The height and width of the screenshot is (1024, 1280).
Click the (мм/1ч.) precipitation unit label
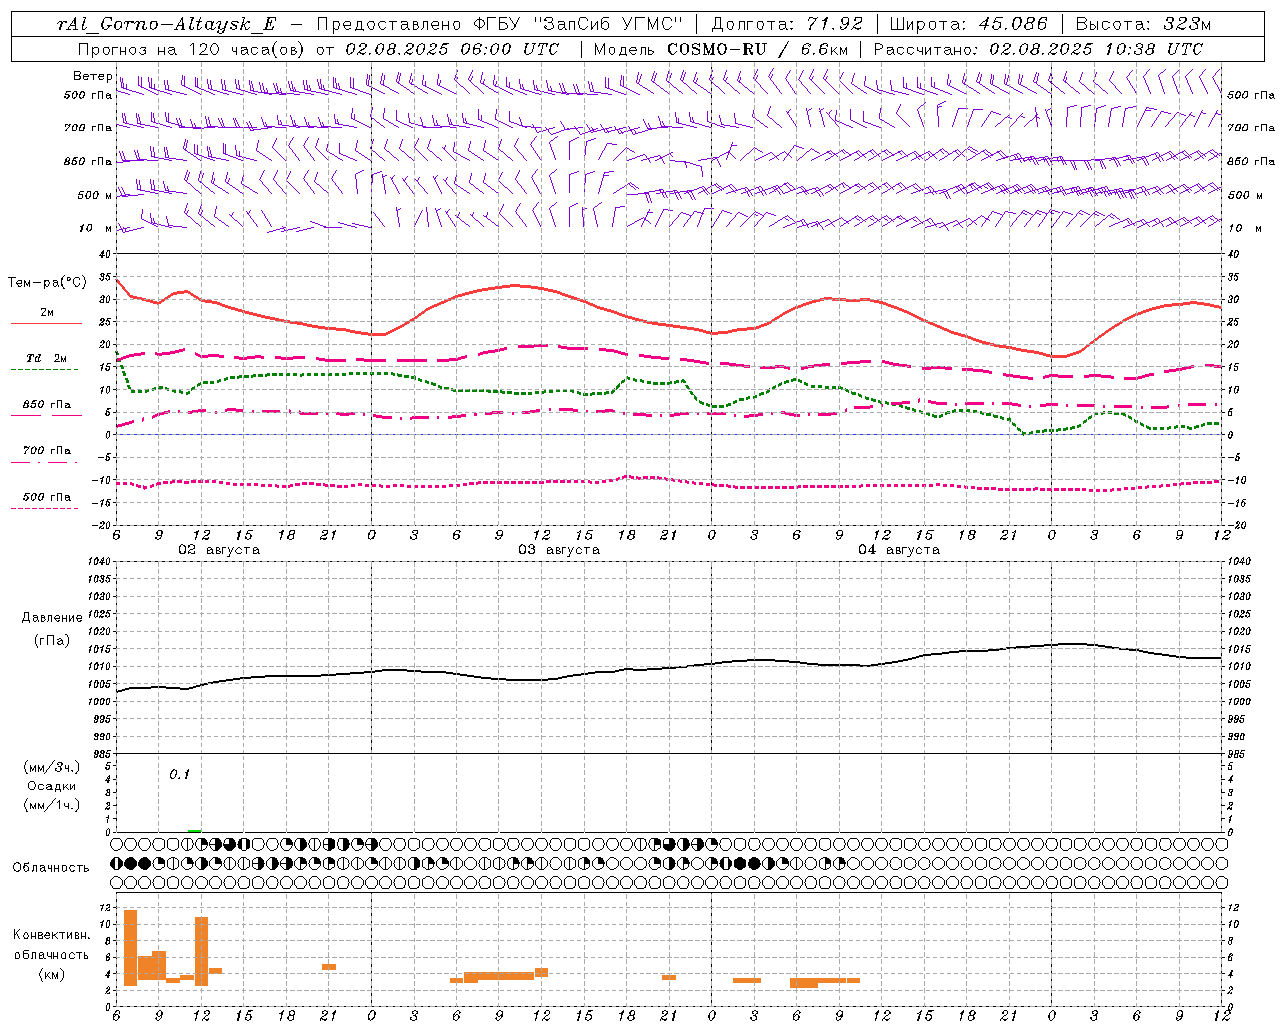pyautogui.click(x=52, y=805)
